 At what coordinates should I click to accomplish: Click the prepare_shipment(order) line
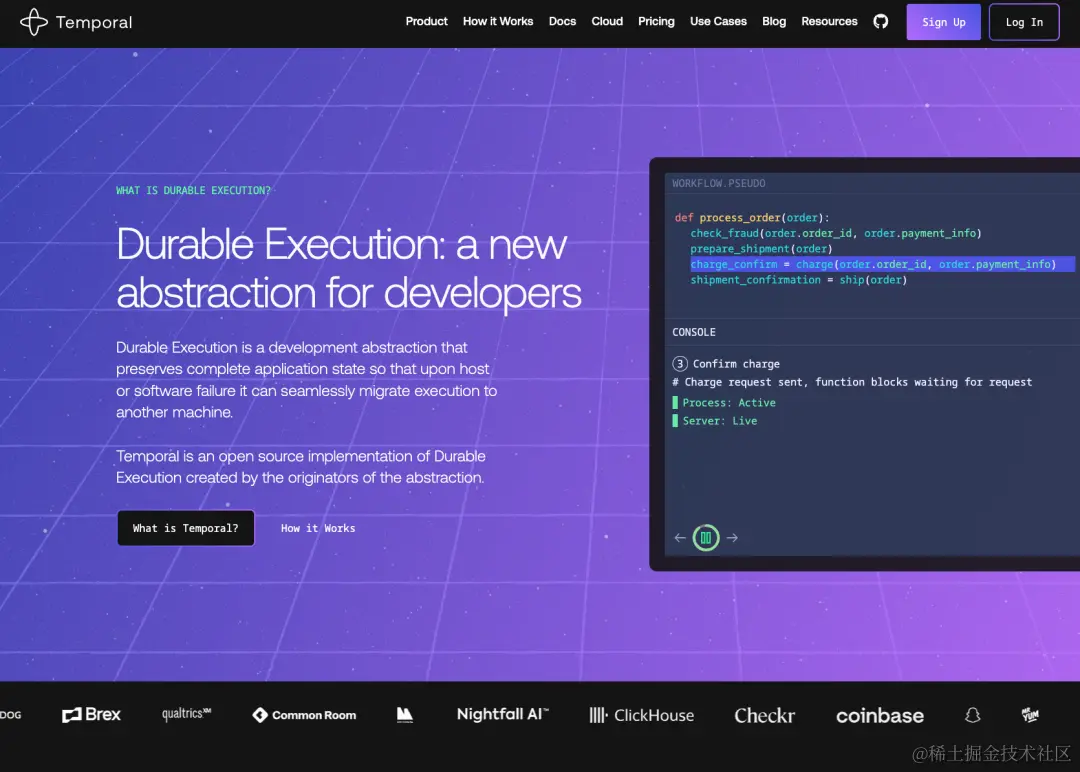coord(761,249)
